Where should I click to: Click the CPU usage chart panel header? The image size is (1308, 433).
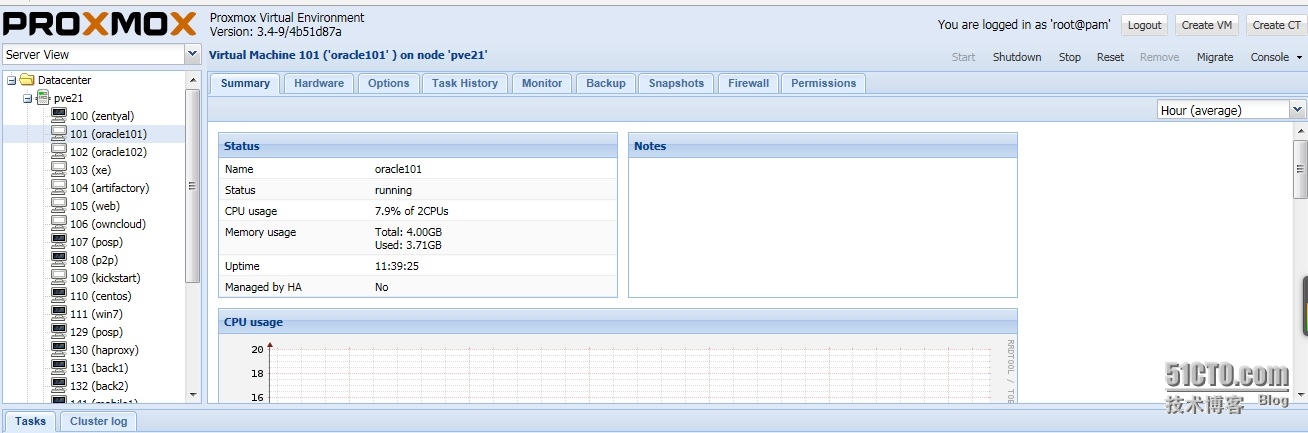pos(618,322)
